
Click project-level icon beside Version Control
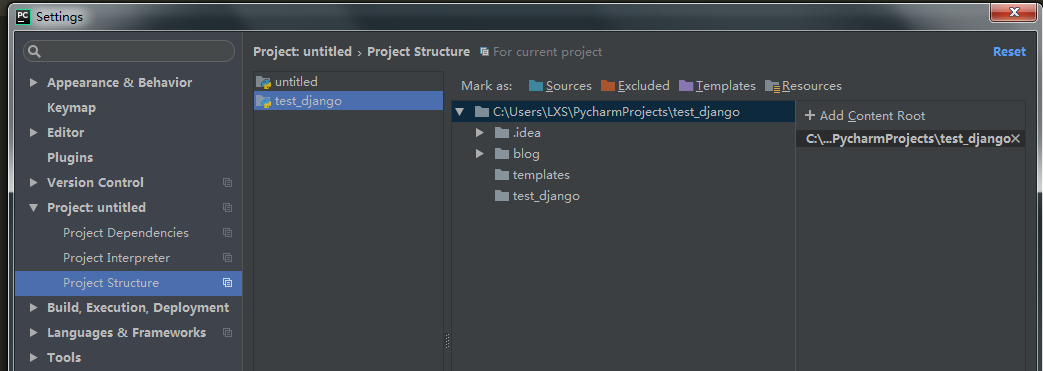pos(227,183)
